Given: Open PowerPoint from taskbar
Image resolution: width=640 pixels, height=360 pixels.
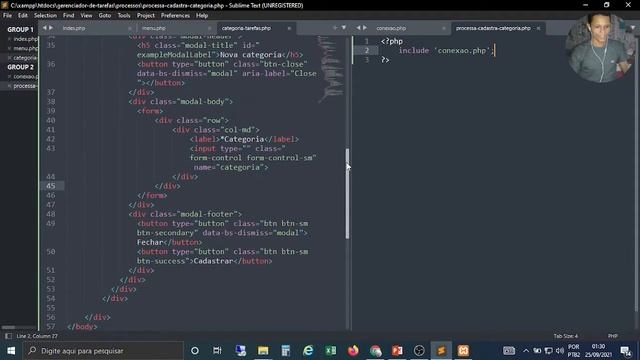Looking at the screenshot, I should point(397,351).
